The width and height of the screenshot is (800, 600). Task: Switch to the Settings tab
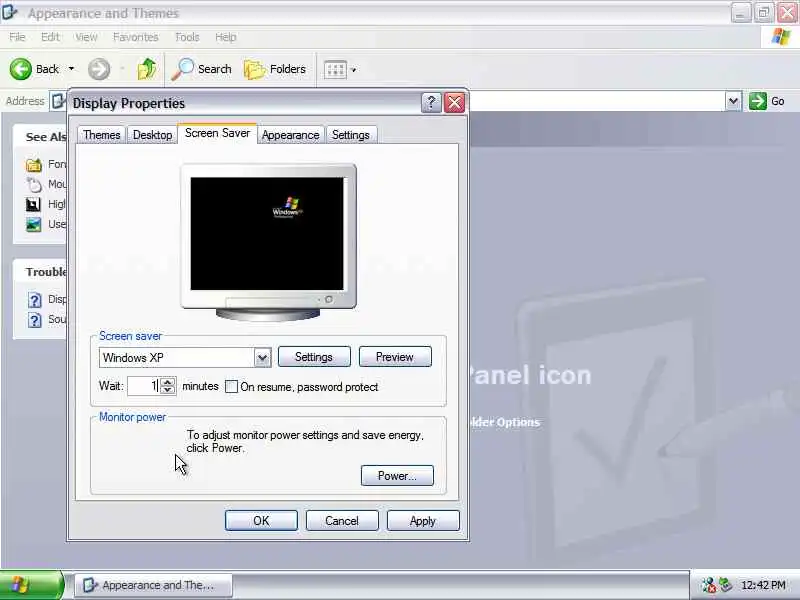(x=351, y=135)
